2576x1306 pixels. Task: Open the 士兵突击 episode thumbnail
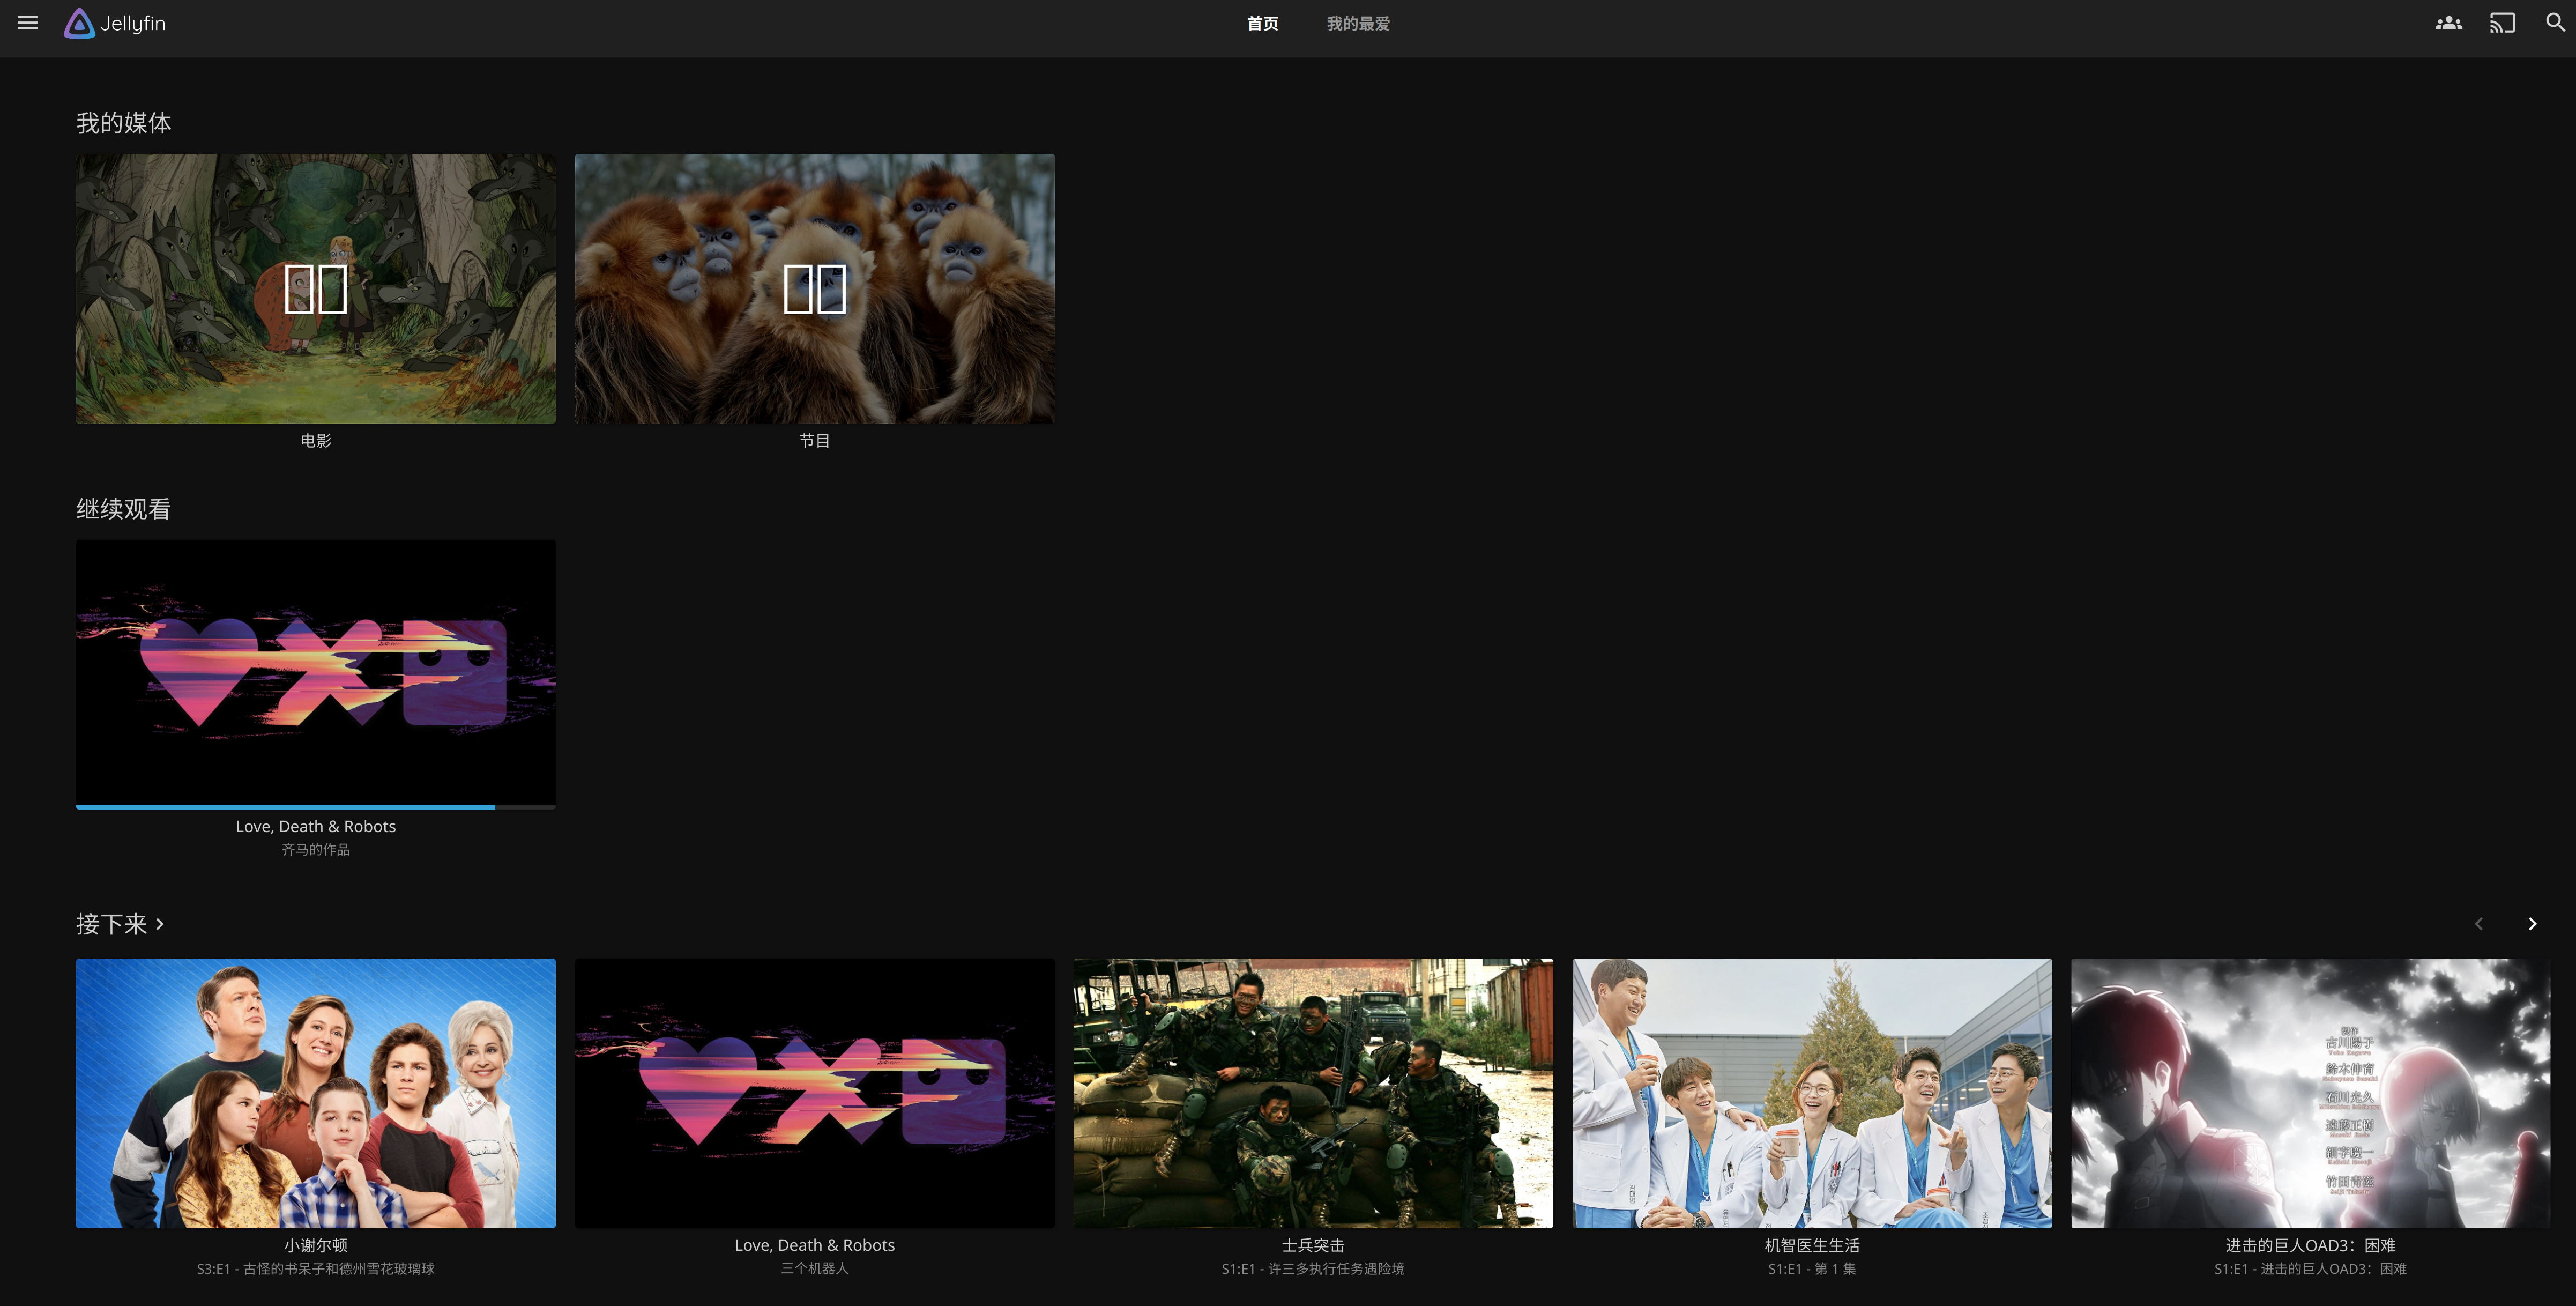coord(1312,1093)
